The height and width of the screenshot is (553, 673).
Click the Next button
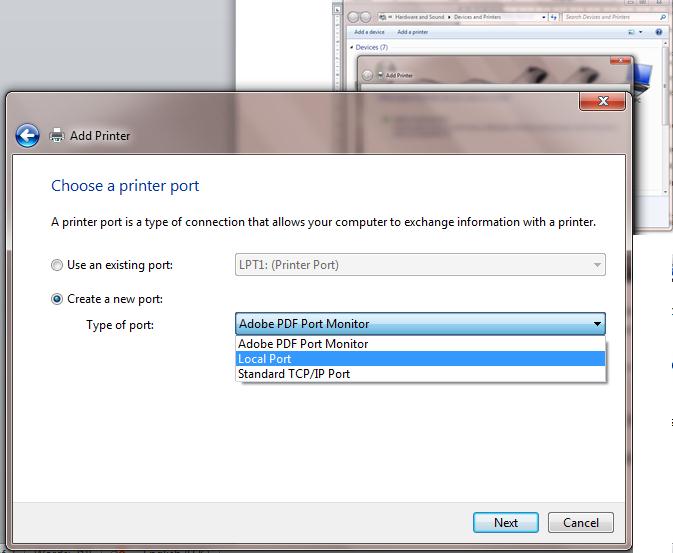click(x=506, y=522)
